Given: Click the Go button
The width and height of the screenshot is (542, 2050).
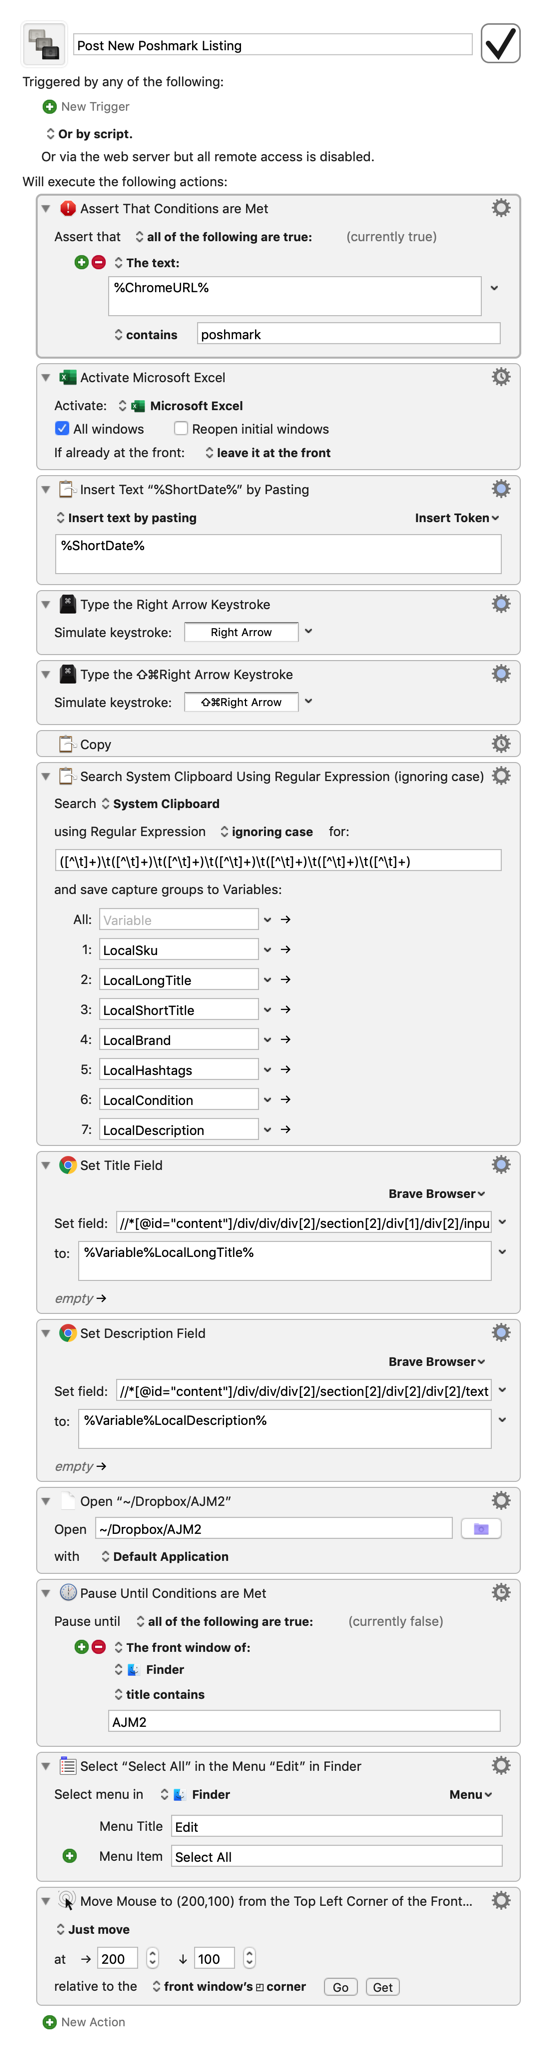Looking at the screenshot, I should point(341,1987).
